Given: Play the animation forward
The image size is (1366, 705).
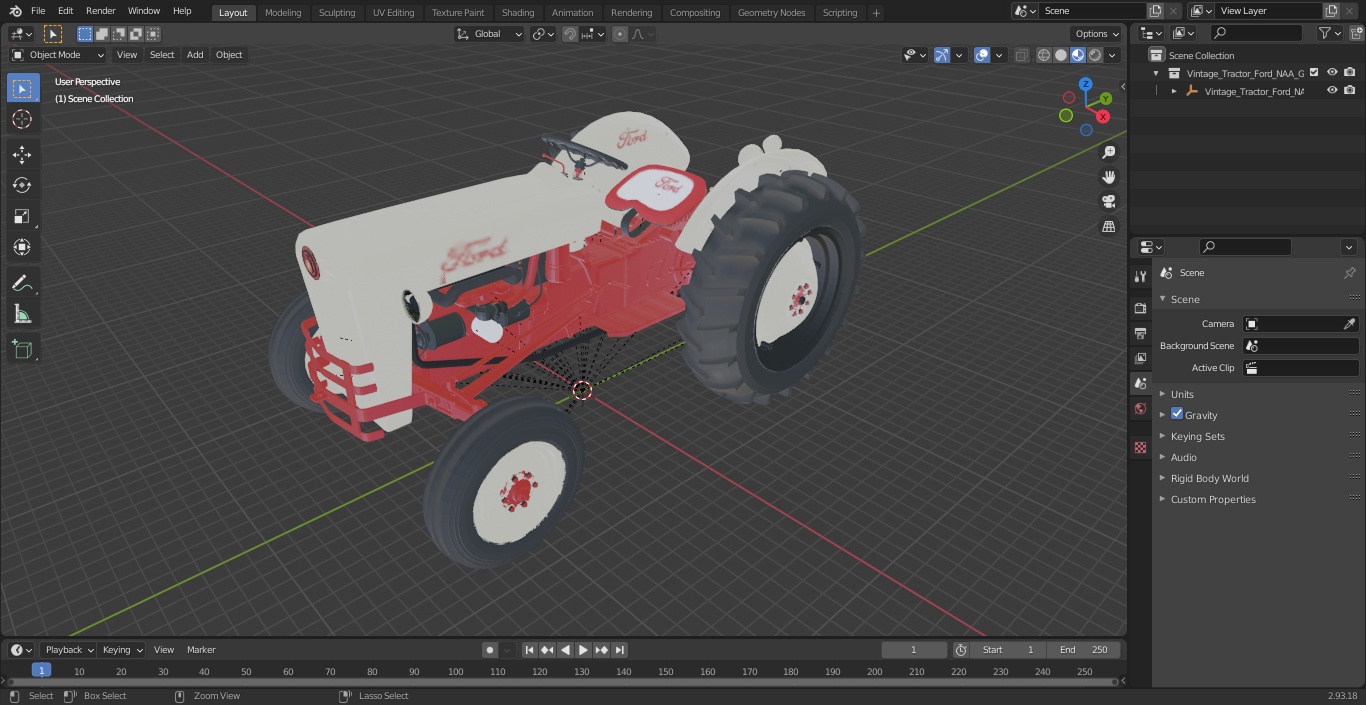Looking at the screenshot, I should click(x=583, y=650).
